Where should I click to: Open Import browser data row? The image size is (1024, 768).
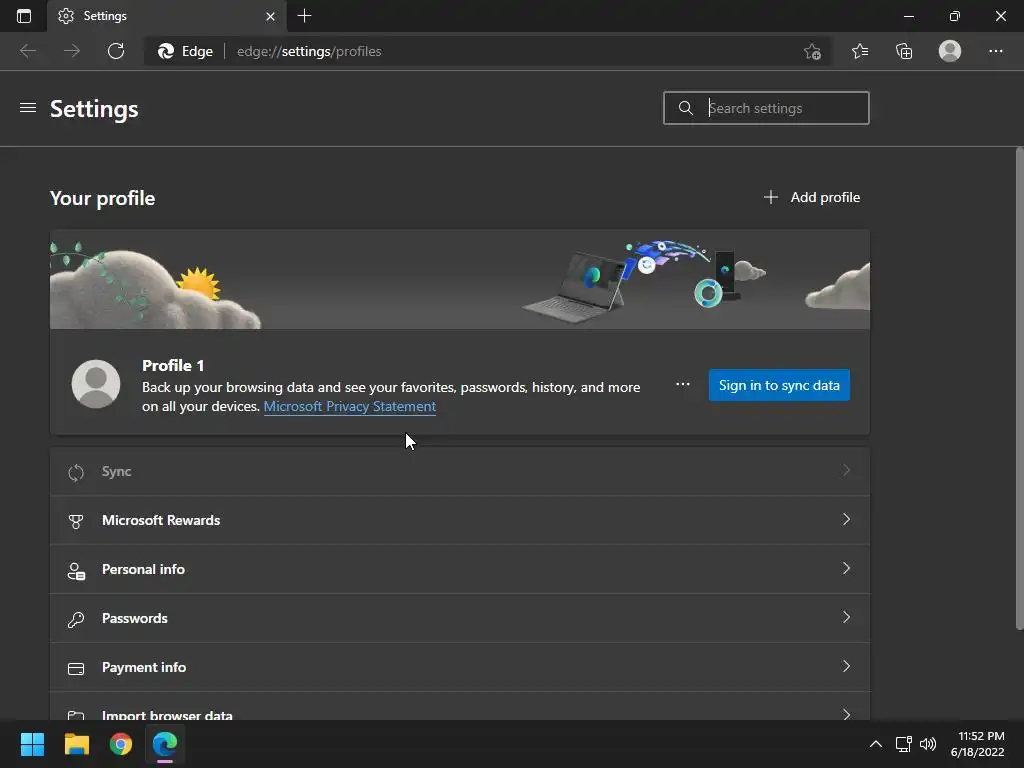[x=460, y=707]
